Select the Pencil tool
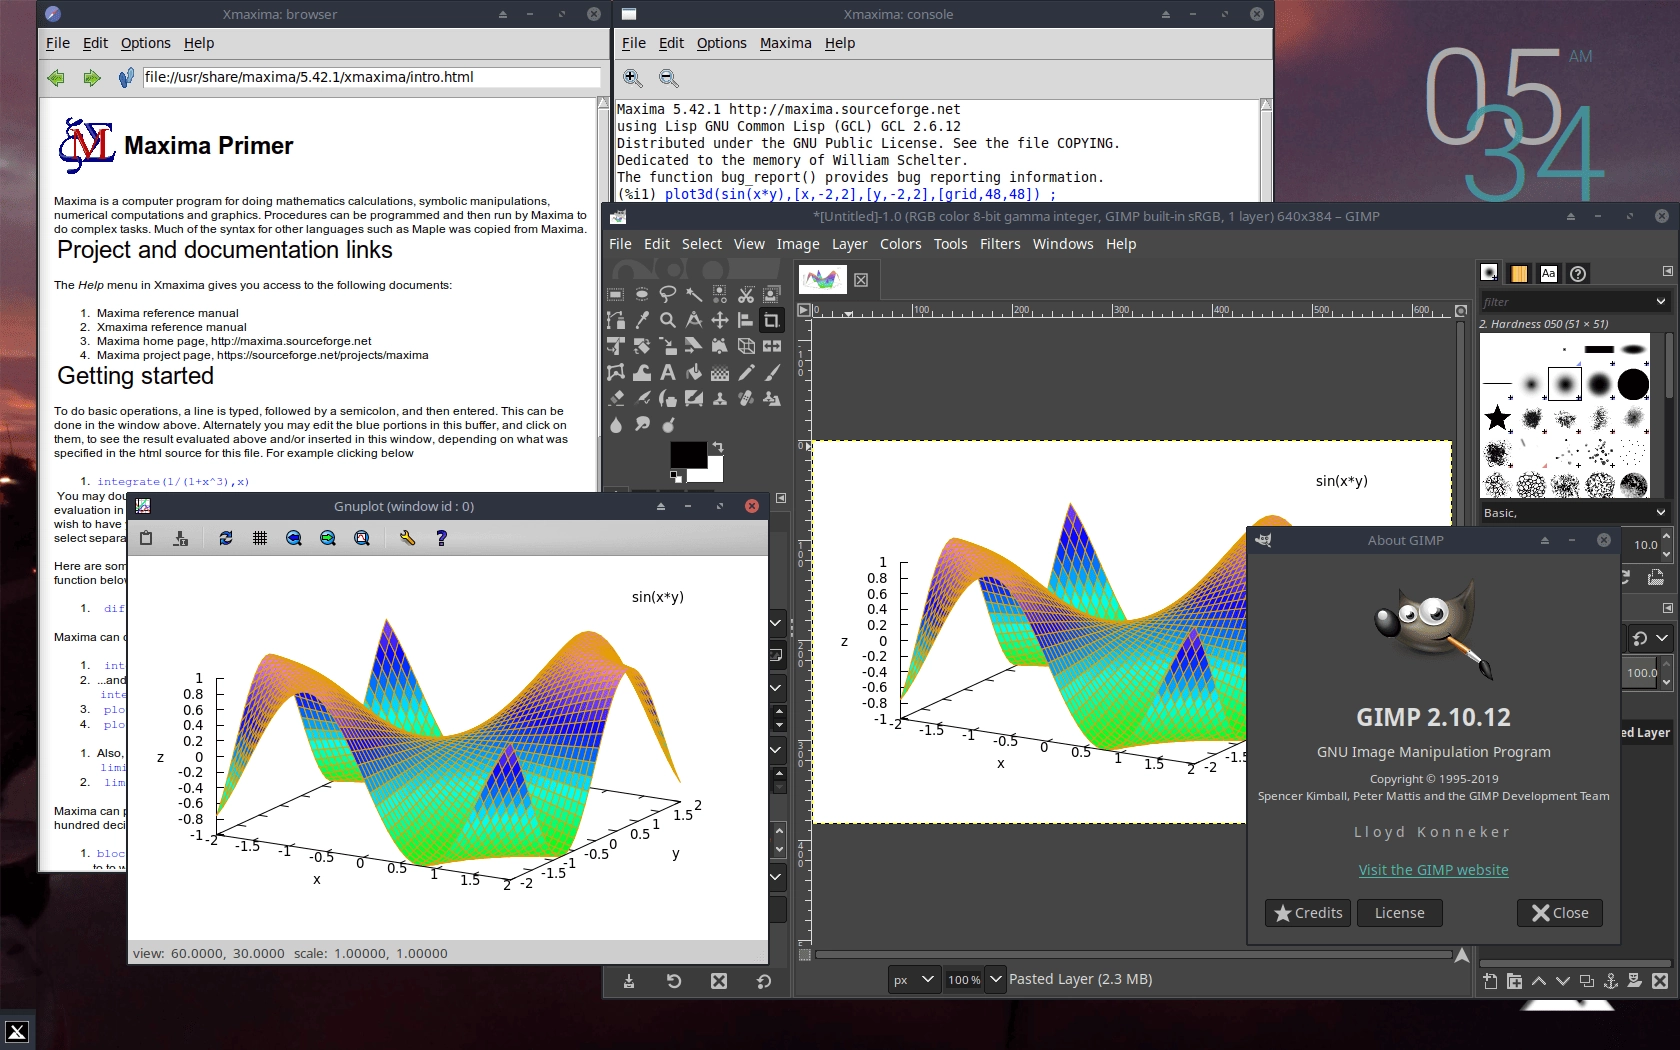This screenshot has width=1680, height=1050. (x=746, y=372)
